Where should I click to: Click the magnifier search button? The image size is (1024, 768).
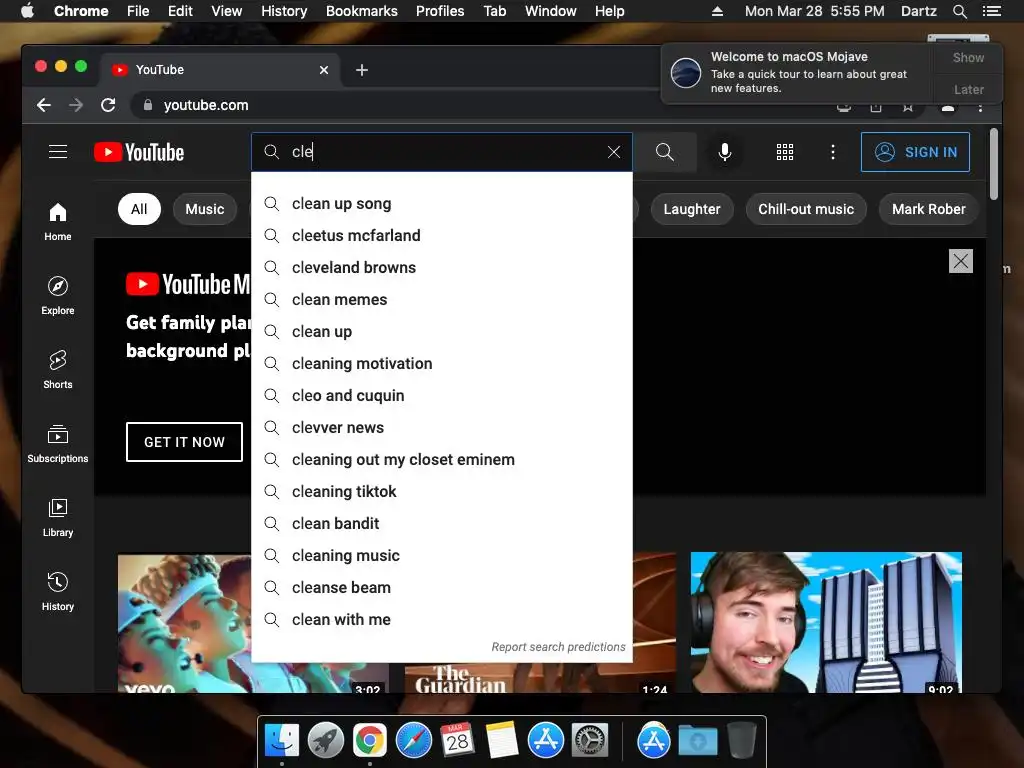(x=665, y=152)
